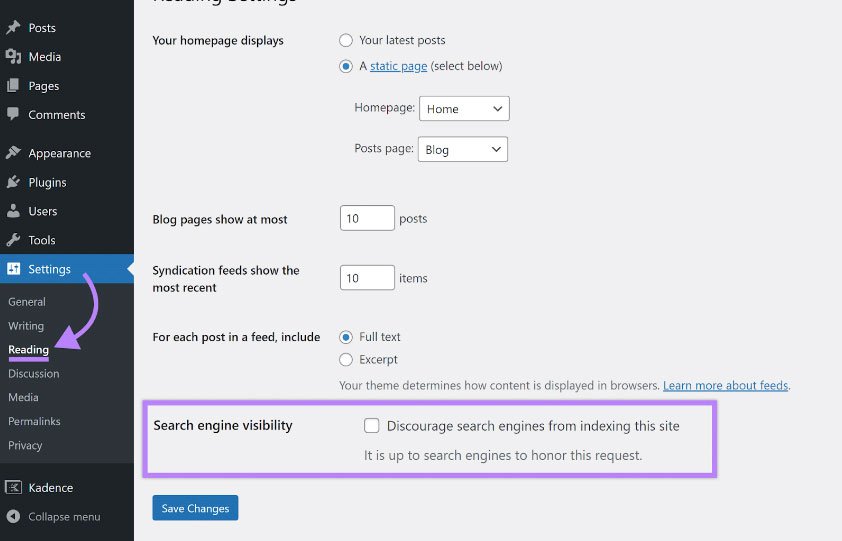Click the Users person icon
Screen dimensions: 842x541
13,211
